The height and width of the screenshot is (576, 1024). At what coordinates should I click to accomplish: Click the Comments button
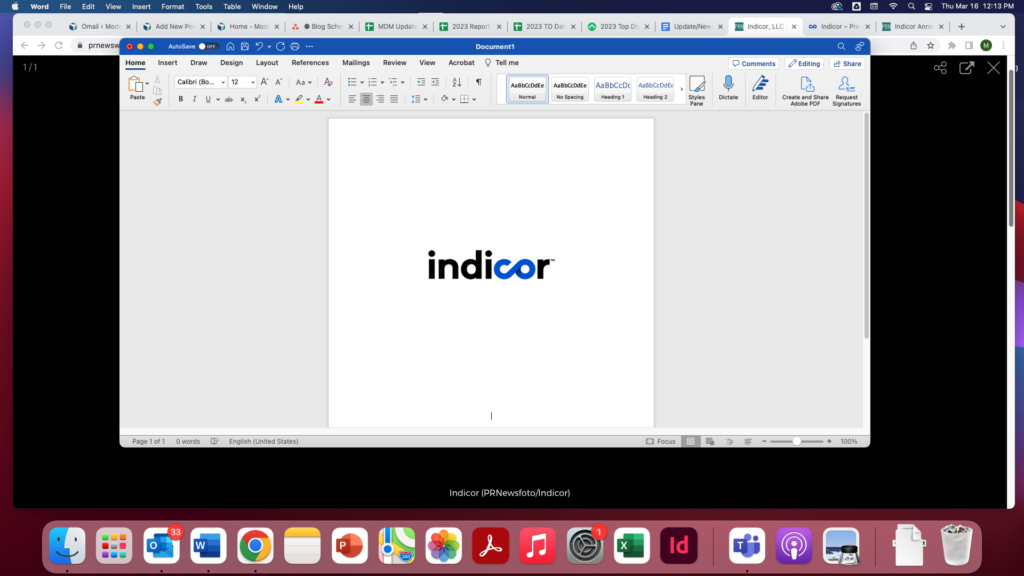click(x=753, y=63)
